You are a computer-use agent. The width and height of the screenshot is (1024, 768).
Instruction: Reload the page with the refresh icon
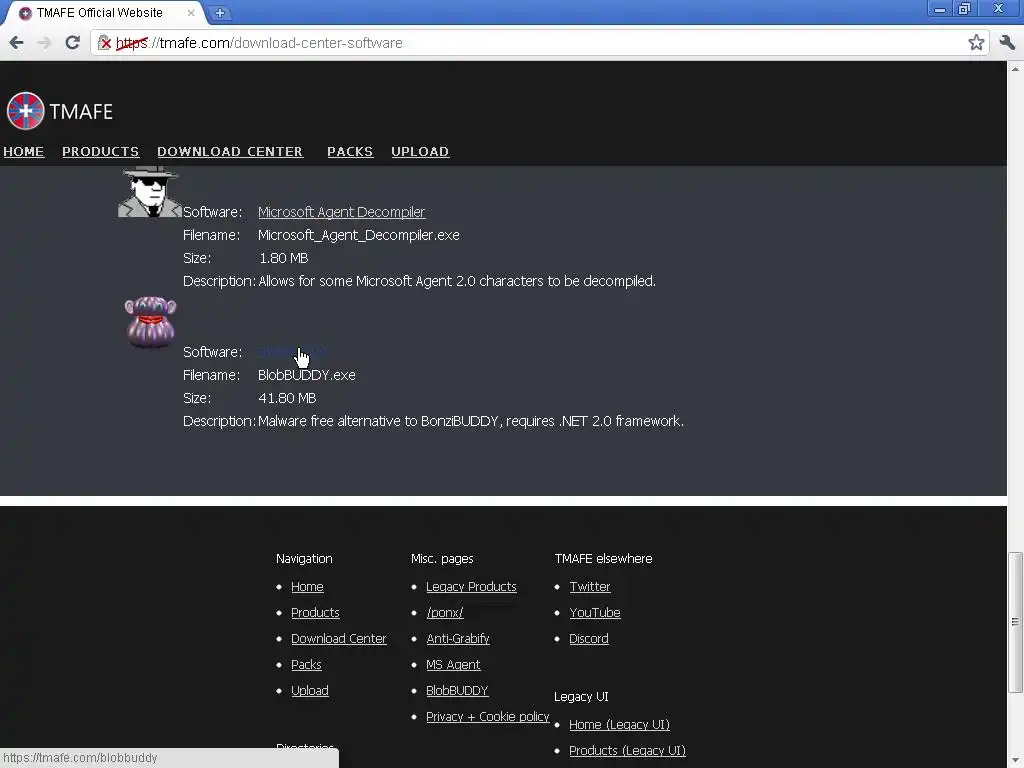[x=72, y=43]
